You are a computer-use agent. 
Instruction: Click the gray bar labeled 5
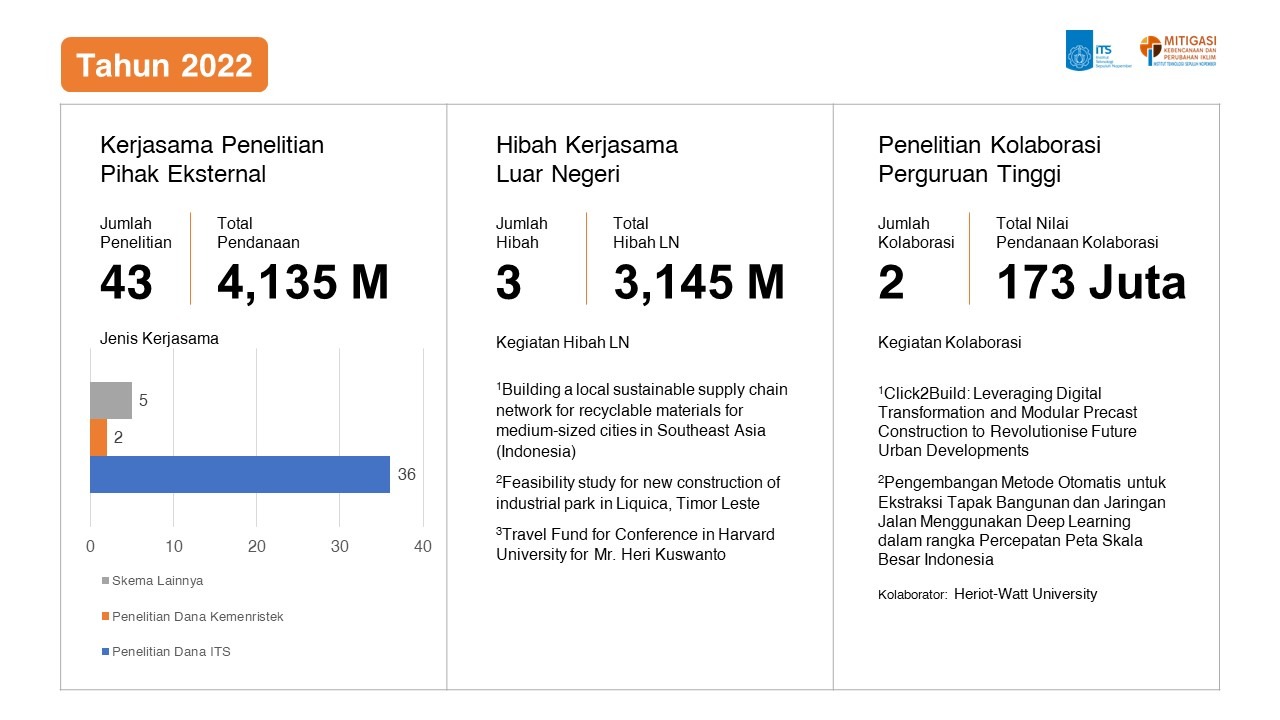click(x=110, y=400)
